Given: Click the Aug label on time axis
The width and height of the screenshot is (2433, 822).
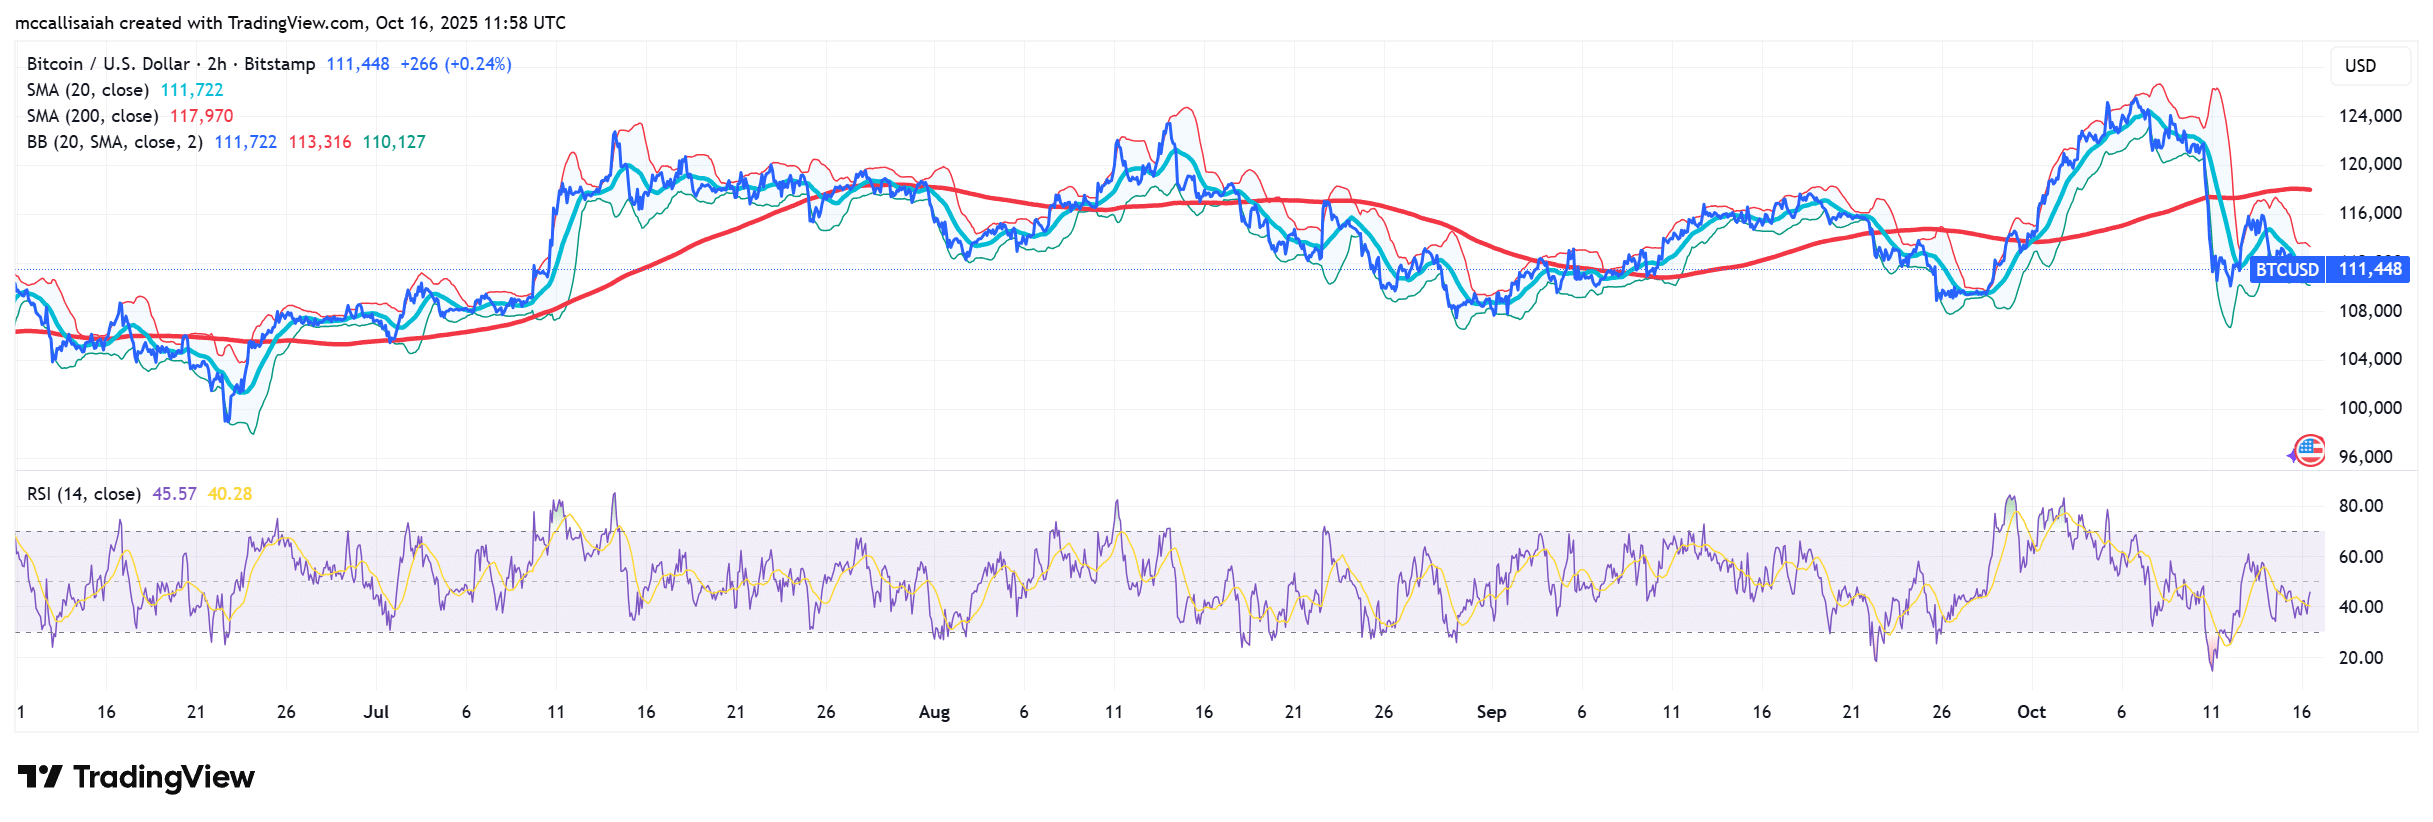Looking at the screenshot, I should coord(934,712).
